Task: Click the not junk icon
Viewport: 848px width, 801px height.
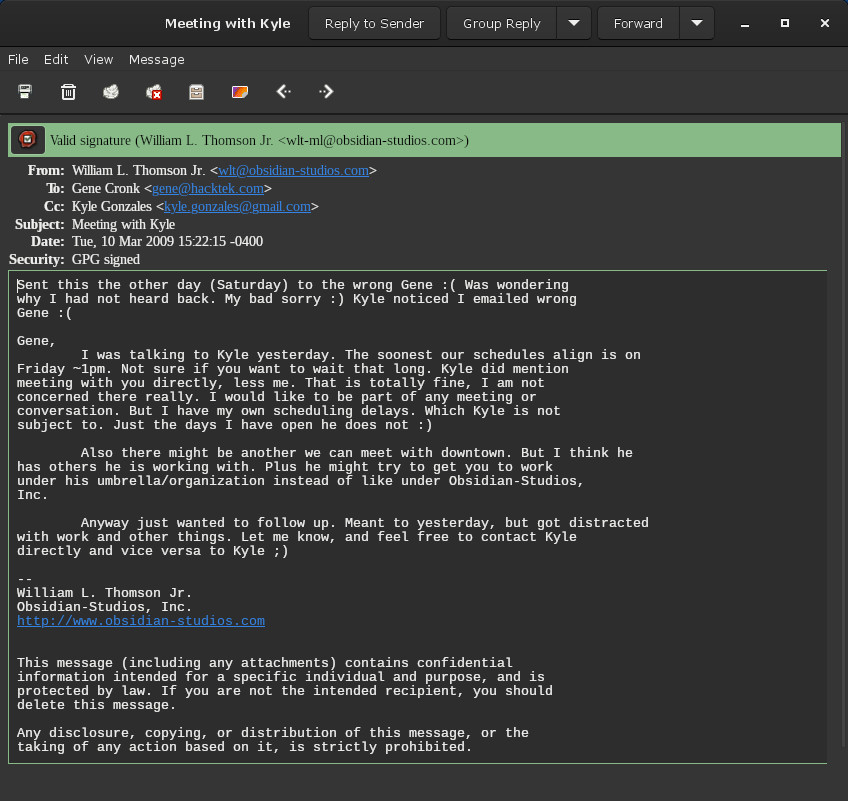Action: point(154,92)
